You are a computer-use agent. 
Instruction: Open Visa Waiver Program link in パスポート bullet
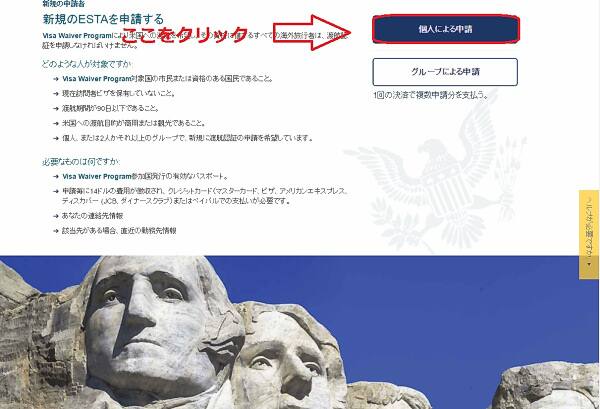(x=97, y=176)
